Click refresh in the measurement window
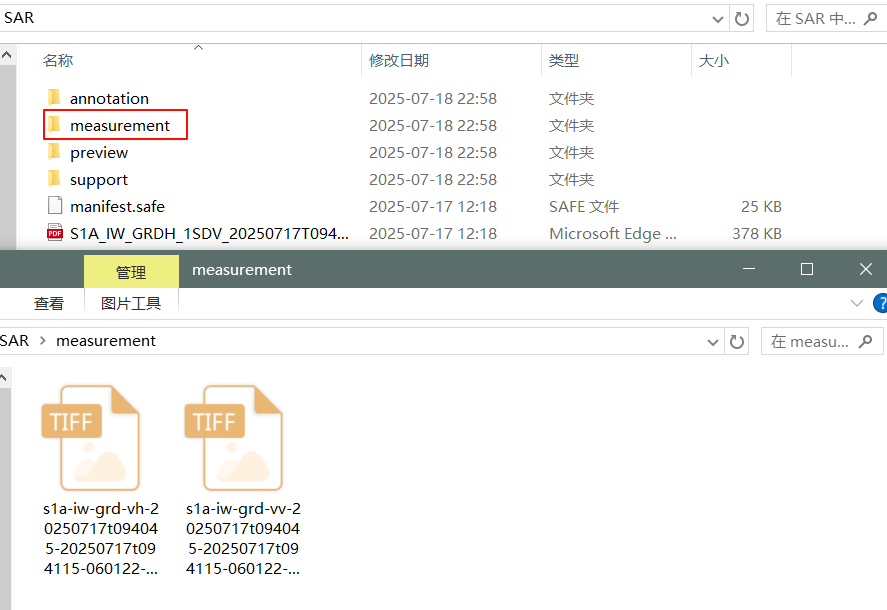Image resolution: width=887 pixels, height=610 pixels. tap(737, 341)
